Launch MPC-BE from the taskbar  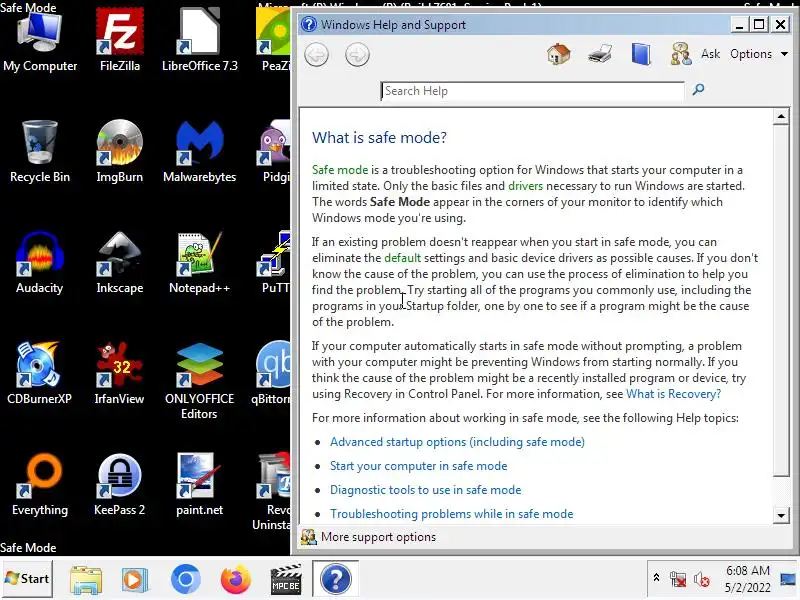point(286,580)
